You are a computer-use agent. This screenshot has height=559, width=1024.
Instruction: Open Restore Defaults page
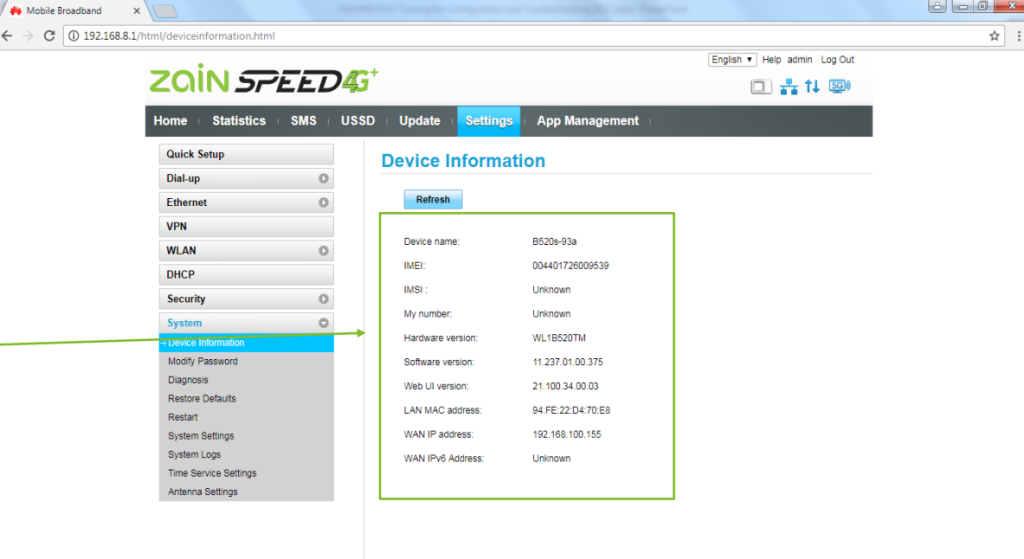202,398
